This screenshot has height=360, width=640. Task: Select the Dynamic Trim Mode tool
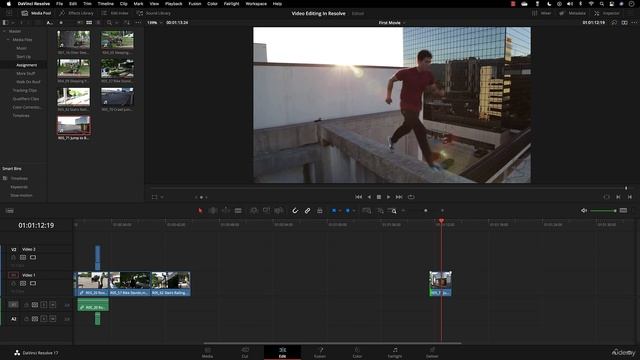click(225, 211)
